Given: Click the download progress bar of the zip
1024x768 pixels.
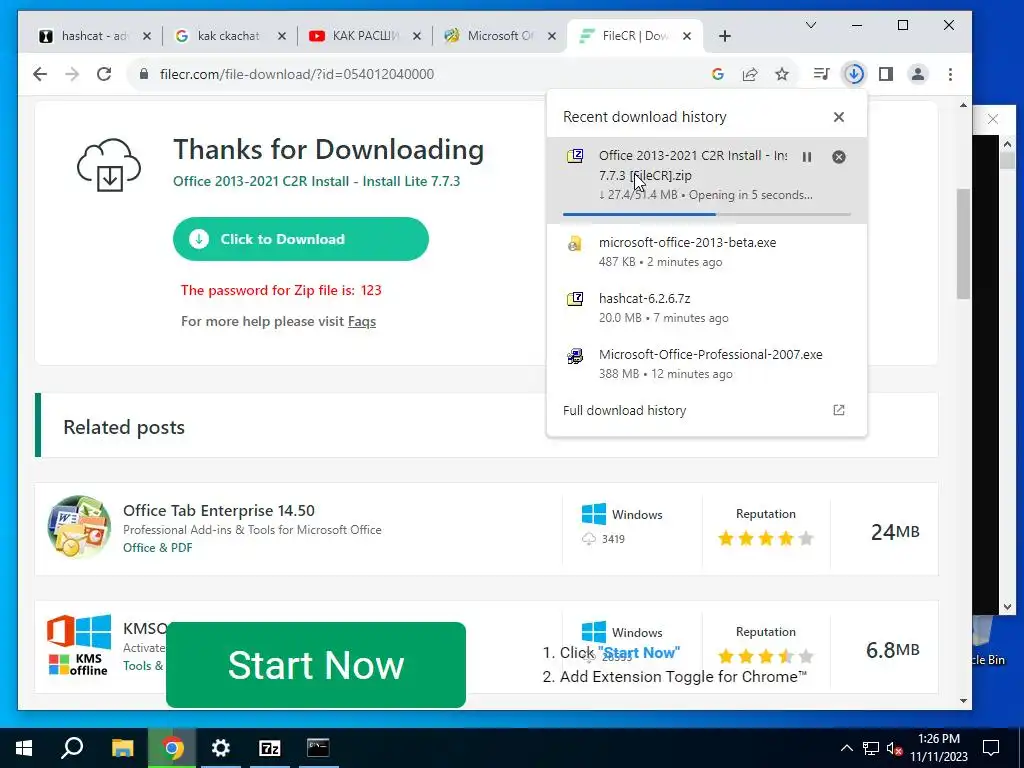Looking at the screenshot, I should point(707,214).
